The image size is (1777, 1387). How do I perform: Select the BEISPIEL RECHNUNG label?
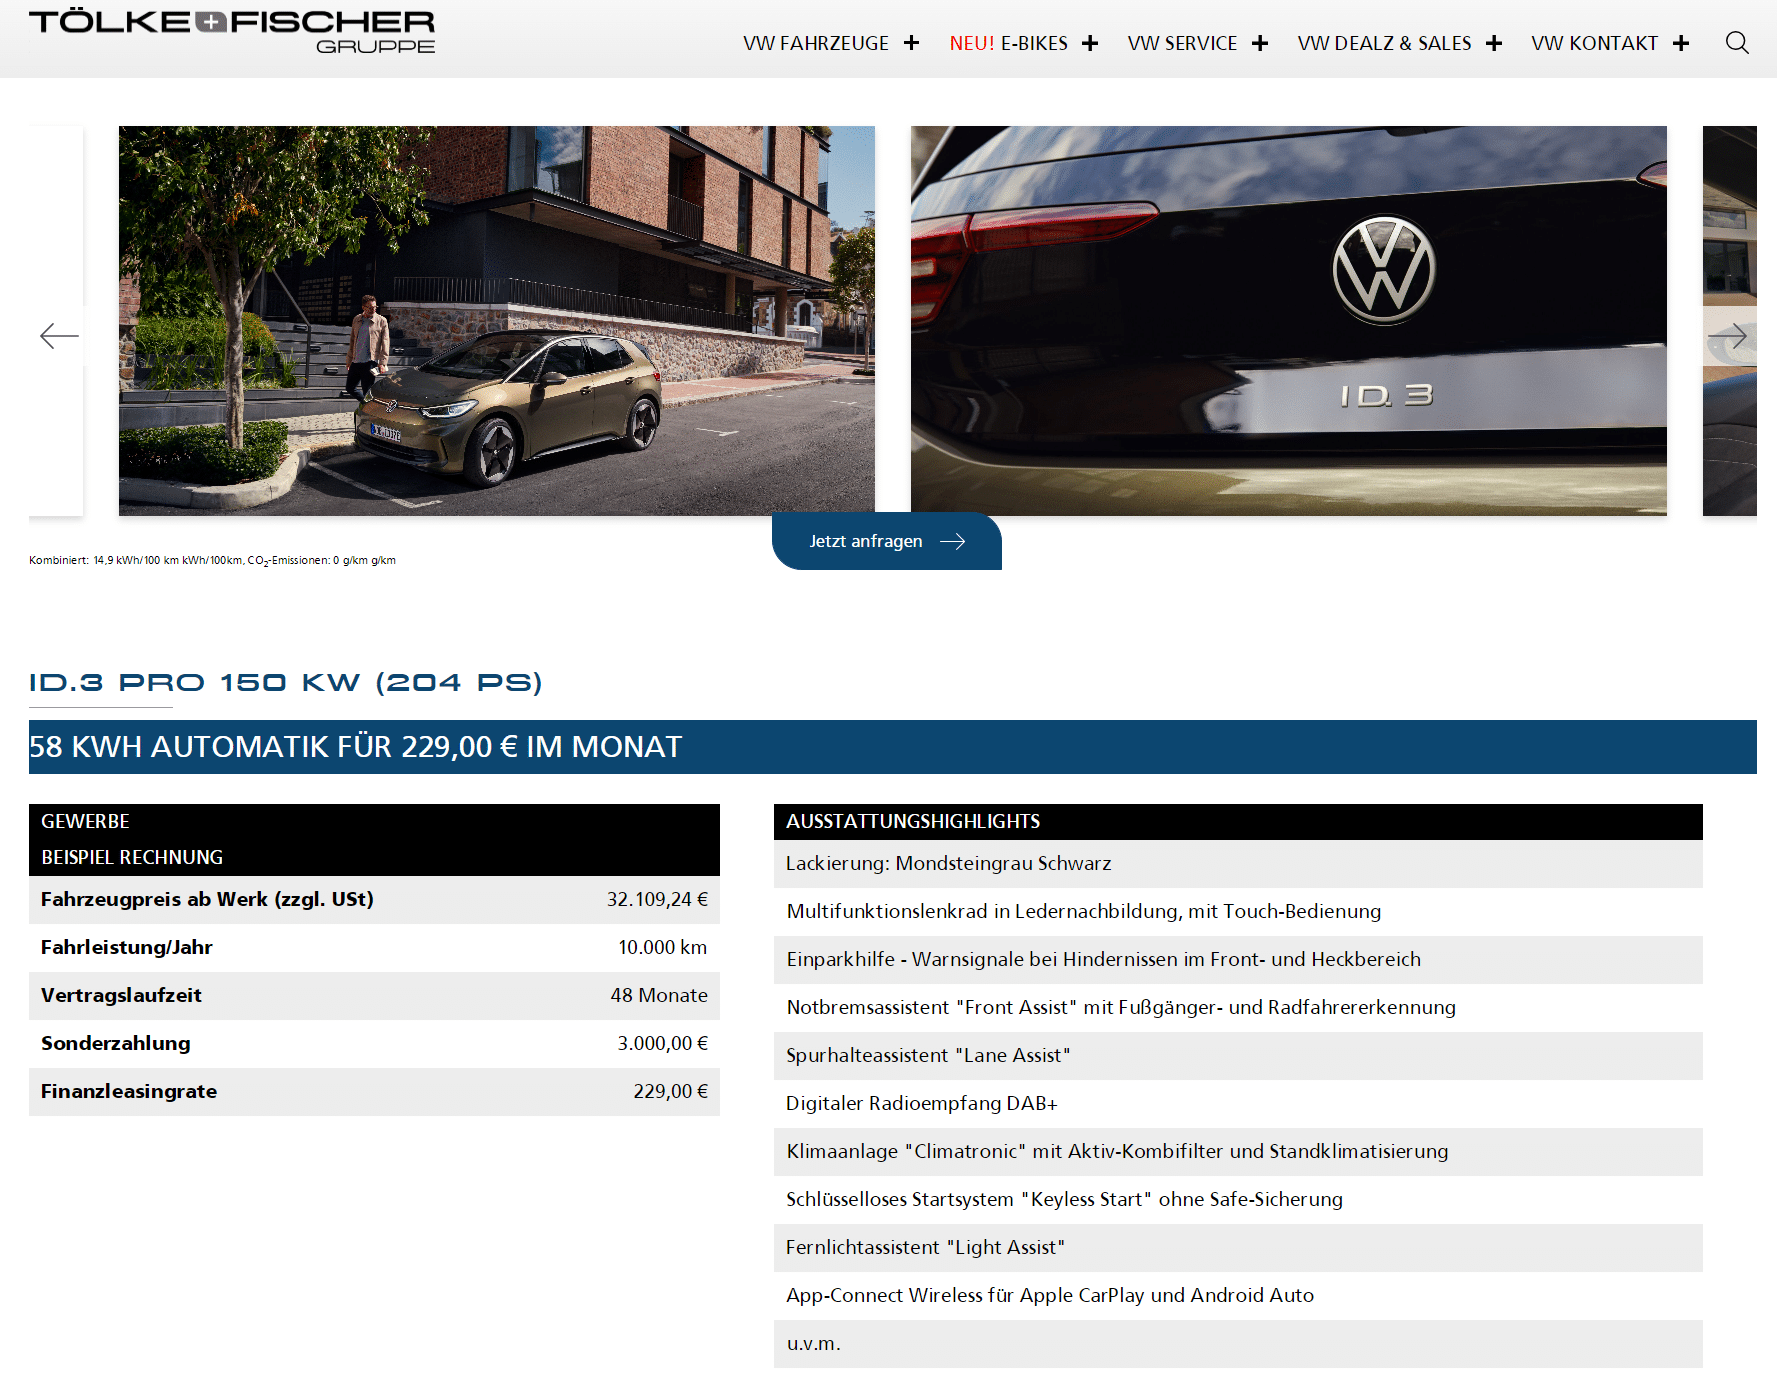[132, 857]
